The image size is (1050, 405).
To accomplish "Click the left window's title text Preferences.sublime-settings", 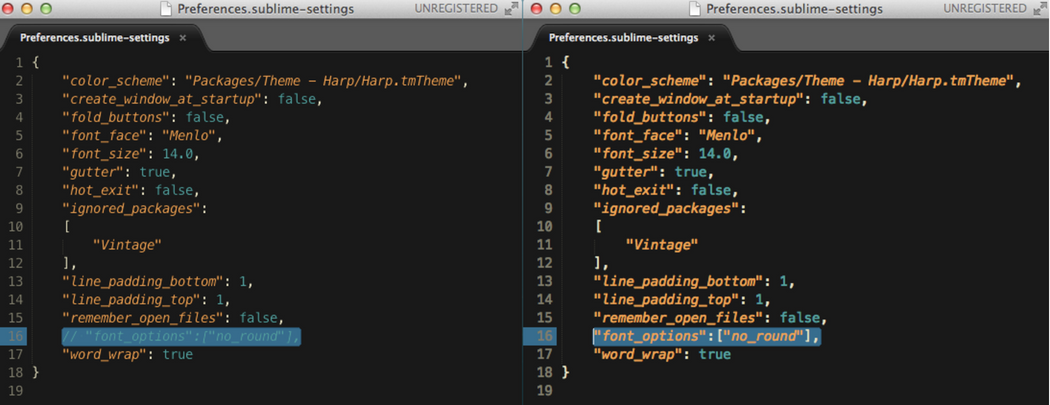I will pyautogui.click(x=266, y=9).
